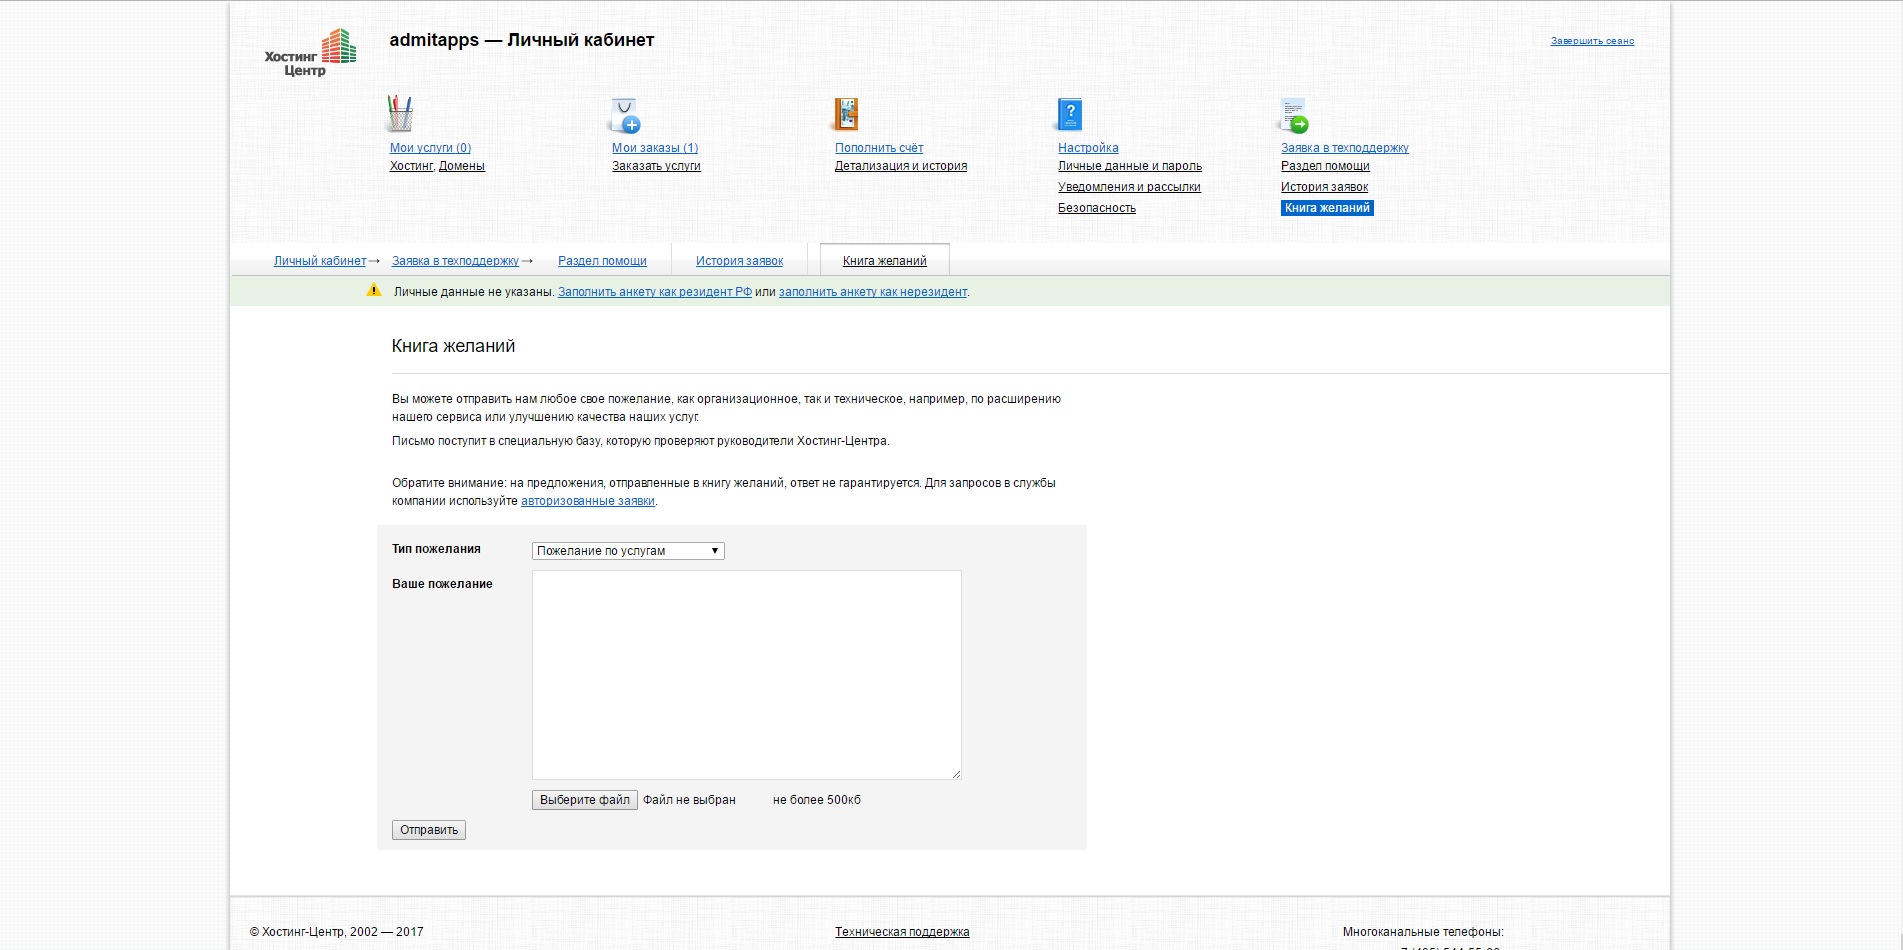Switch to the Раздел помощи tab
Screen dimensions: 1903x950
[x=602, y=261]
